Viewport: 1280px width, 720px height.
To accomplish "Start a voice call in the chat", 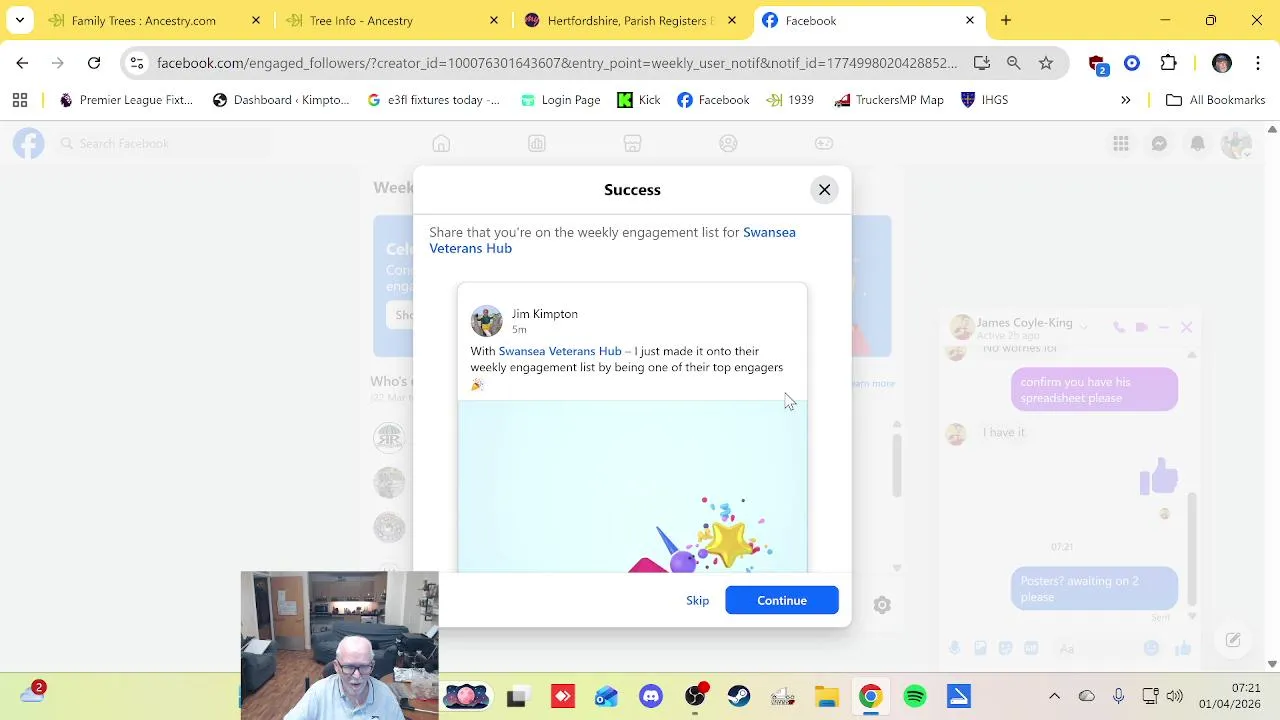I will (x=1118, y=327).
